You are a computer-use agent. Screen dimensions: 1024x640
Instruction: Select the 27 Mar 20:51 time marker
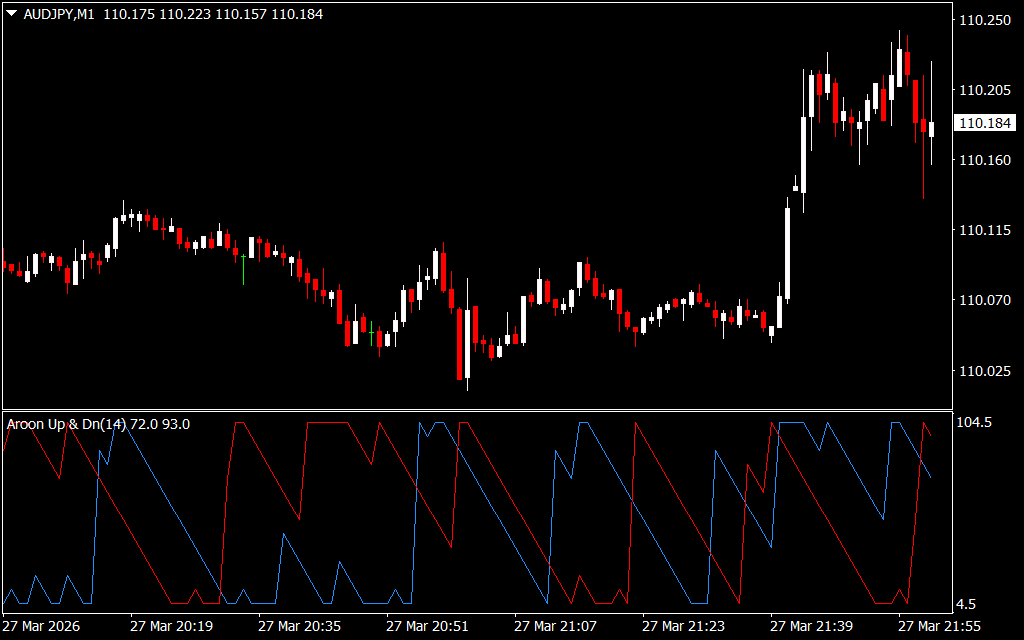pyautogui.click(x=427, y=626)
